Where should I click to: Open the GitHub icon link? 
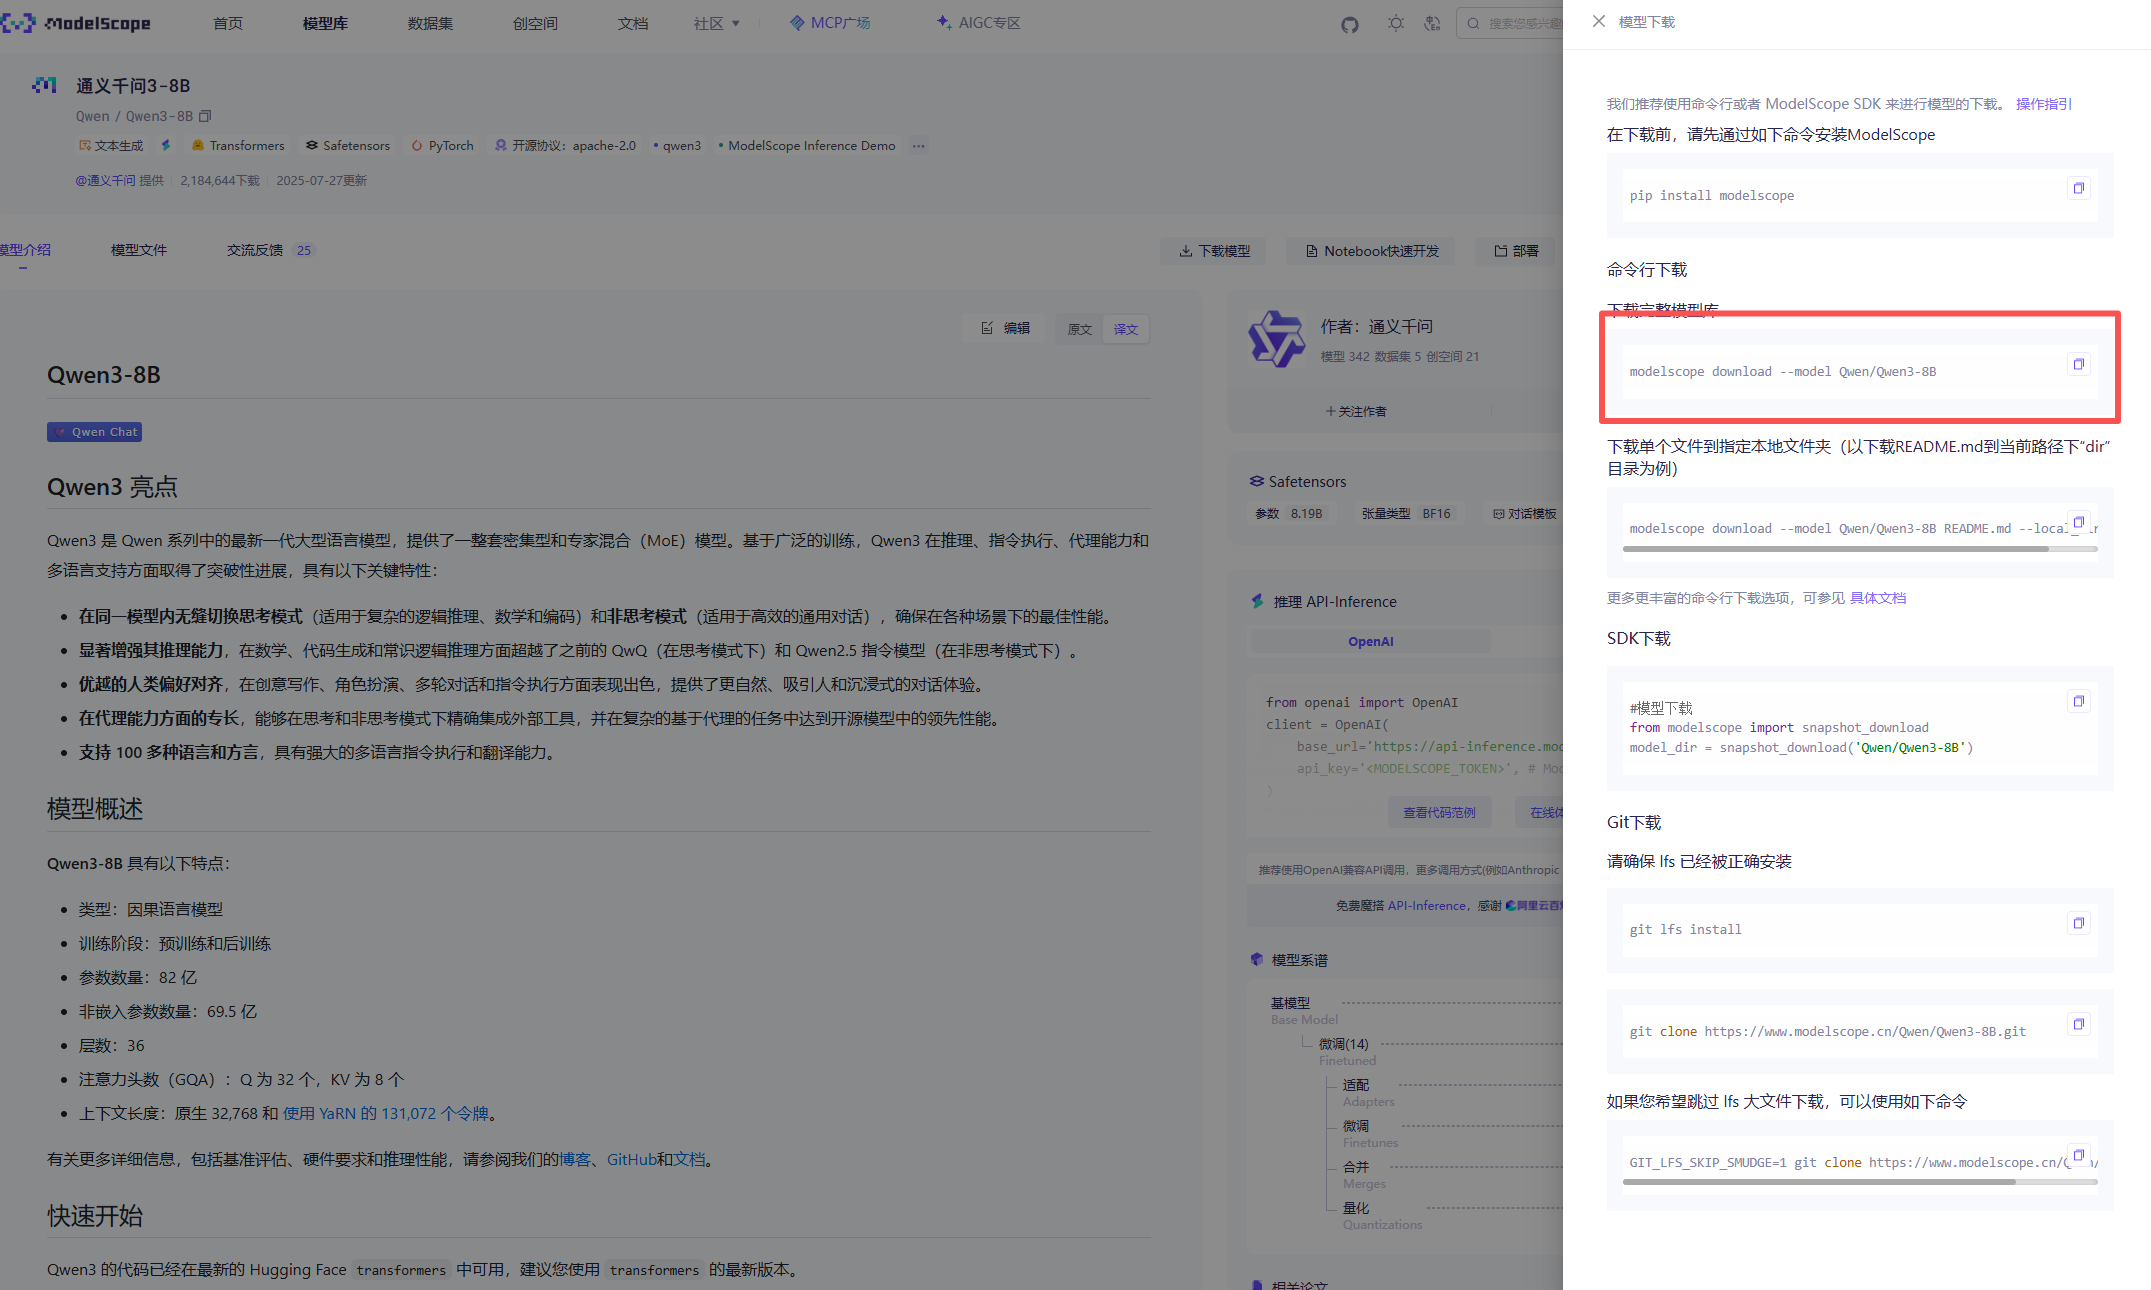pos(1350,24)
